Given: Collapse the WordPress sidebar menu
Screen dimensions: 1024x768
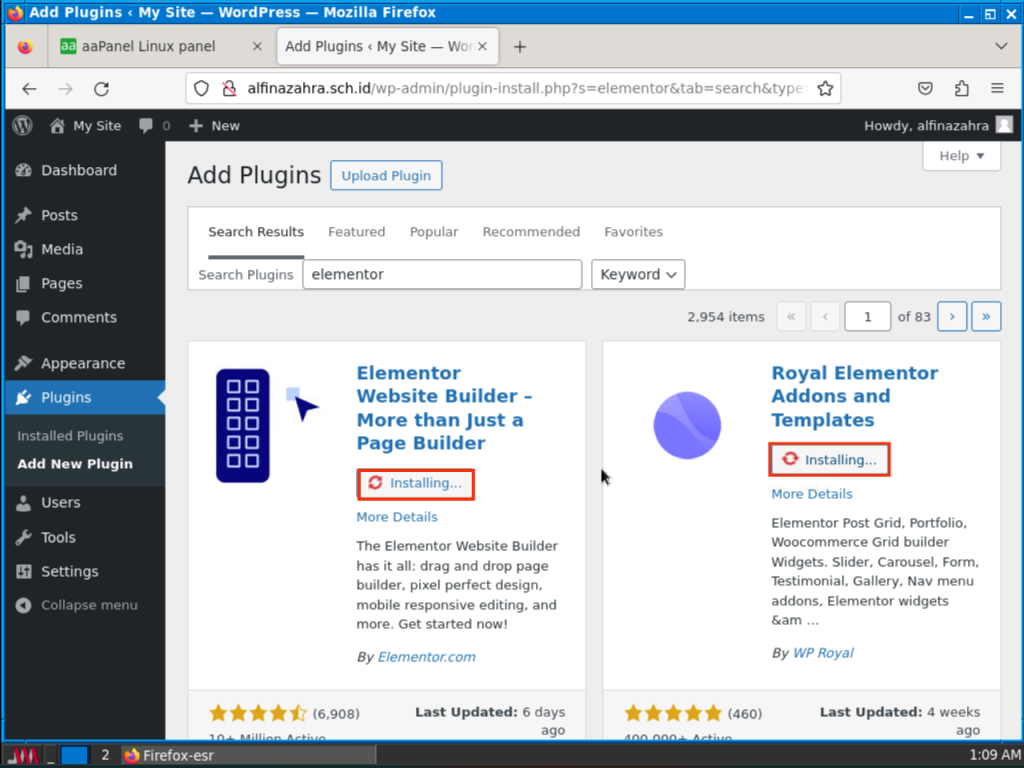Looking at the screenshot, I should coord(77,605).
